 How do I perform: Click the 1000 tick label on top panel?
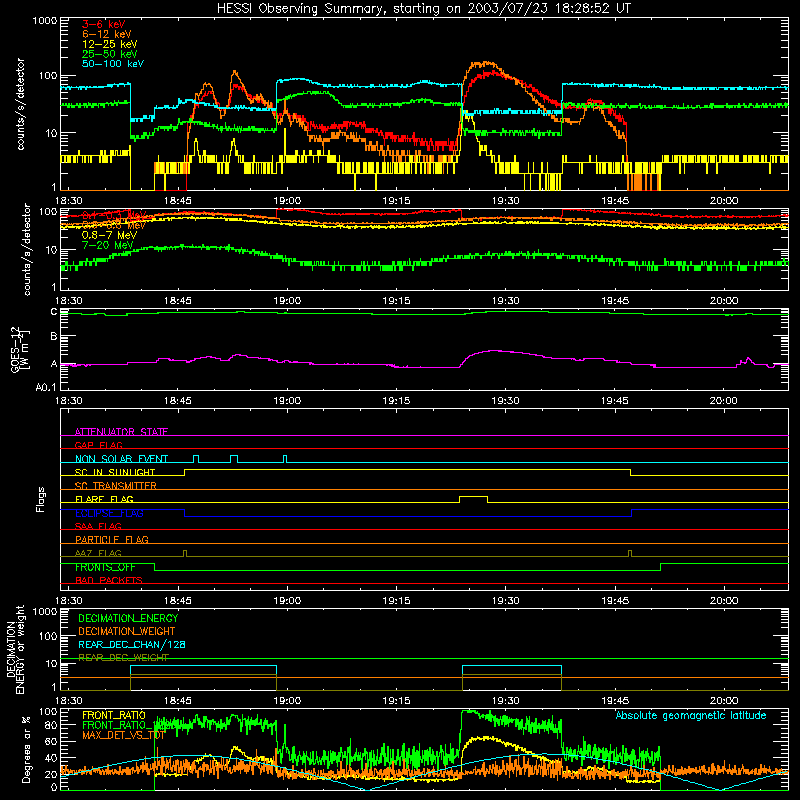click(x=45, y=21)
